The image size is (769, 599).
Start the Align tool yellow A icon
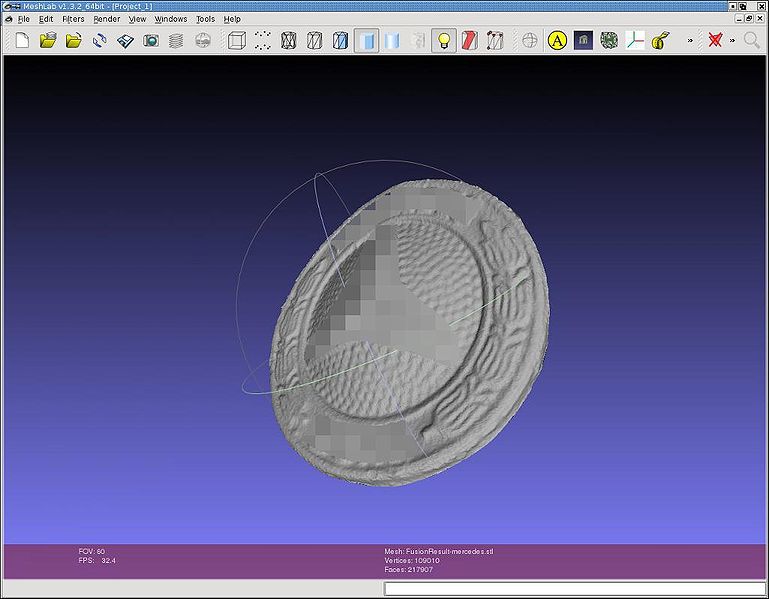557,40
